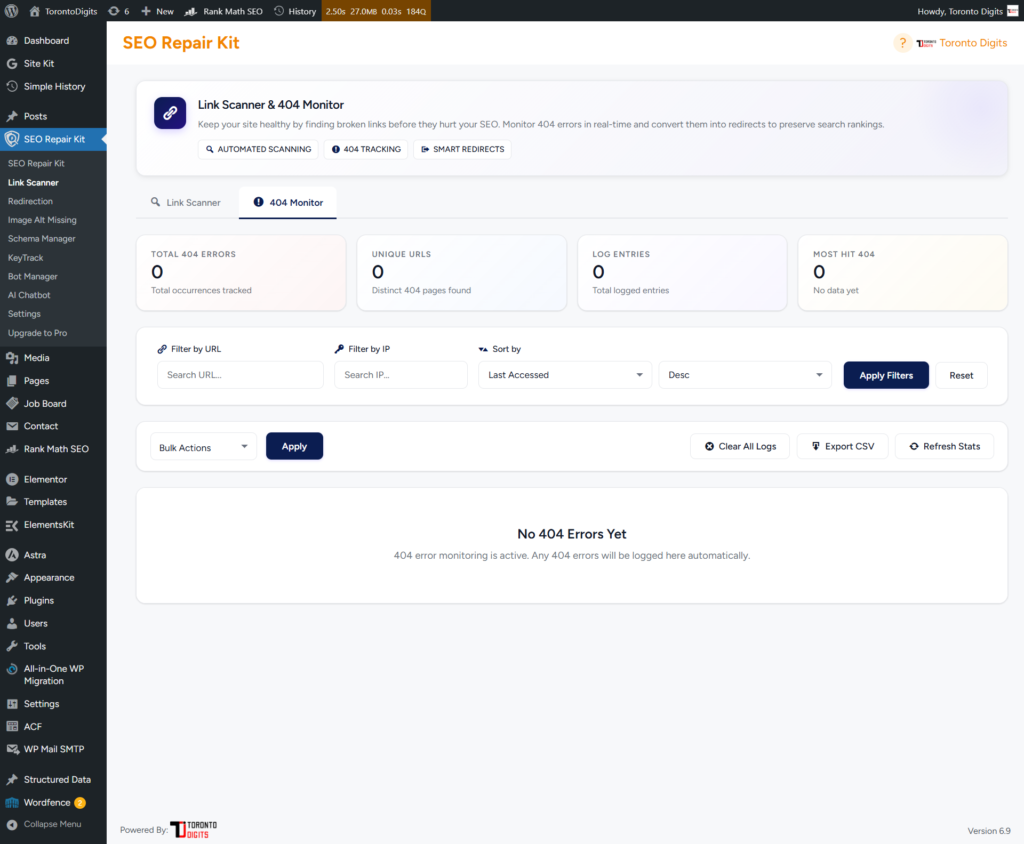The image size is (1024, 844).
Task: Open Wordfence from the sidebar
Action: point(47,802)
